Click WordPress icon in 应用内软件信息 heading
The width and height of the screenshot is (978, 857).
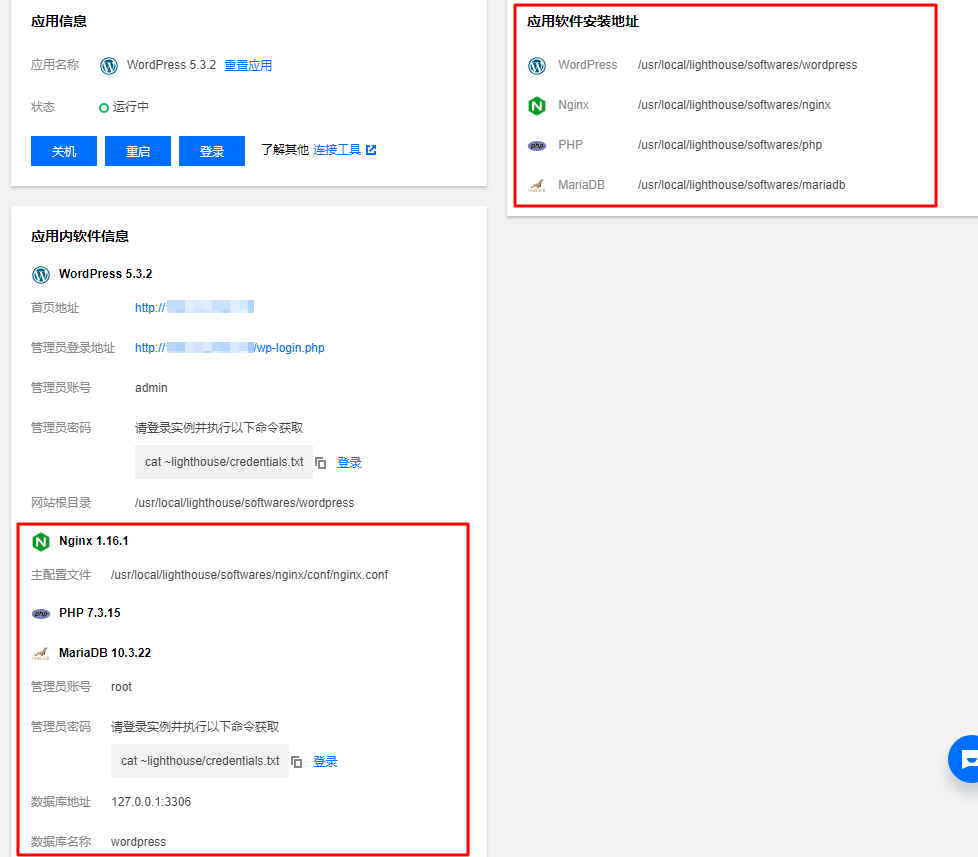click(x=41, y=274)
